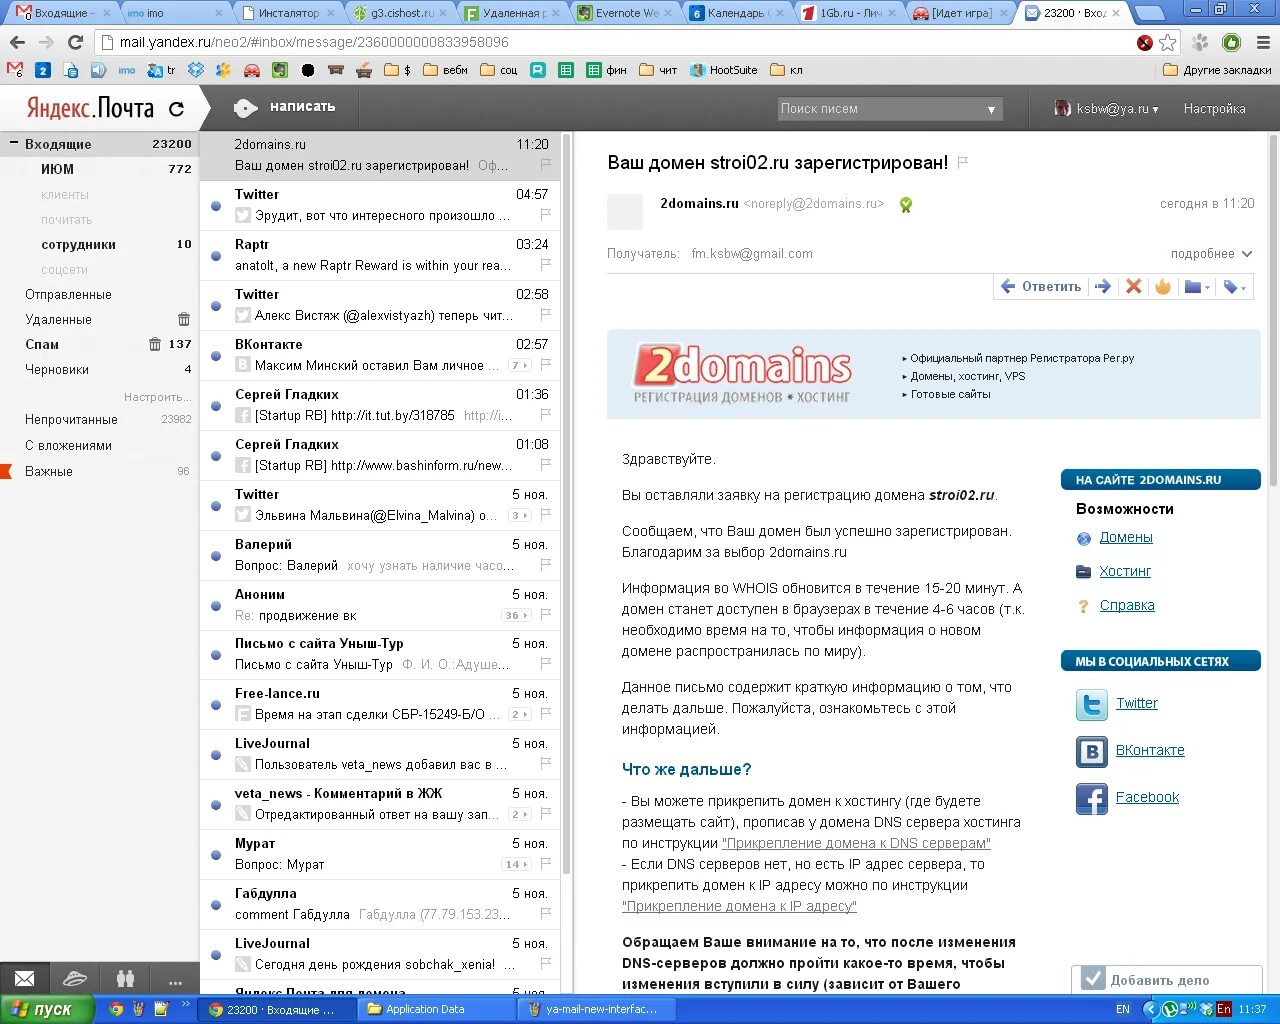The image size is (1280, 1024).
Task: Expand the Аноним thread counter 36
Action: click(516, 616)
